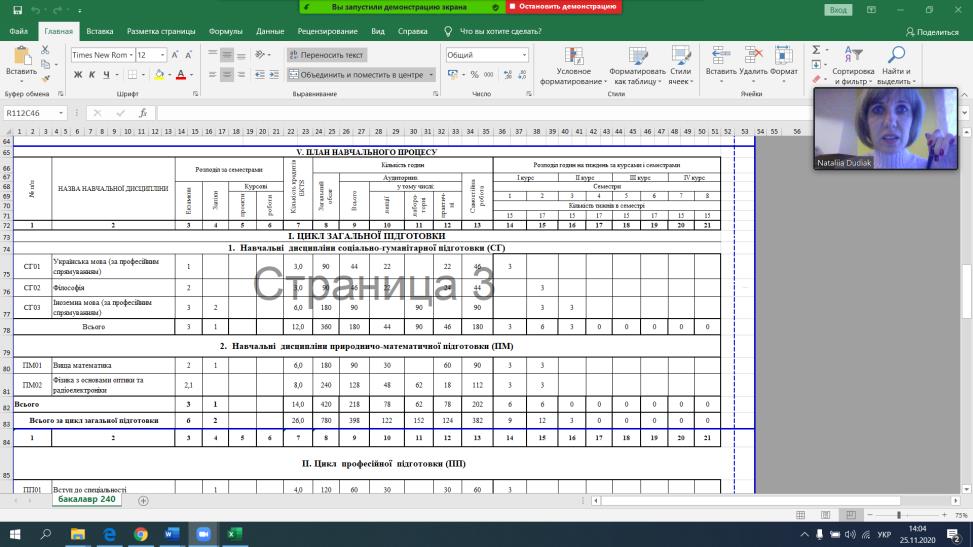Click the align left icon
Viewport: 973px width, 547px height.
pos(213,75)
